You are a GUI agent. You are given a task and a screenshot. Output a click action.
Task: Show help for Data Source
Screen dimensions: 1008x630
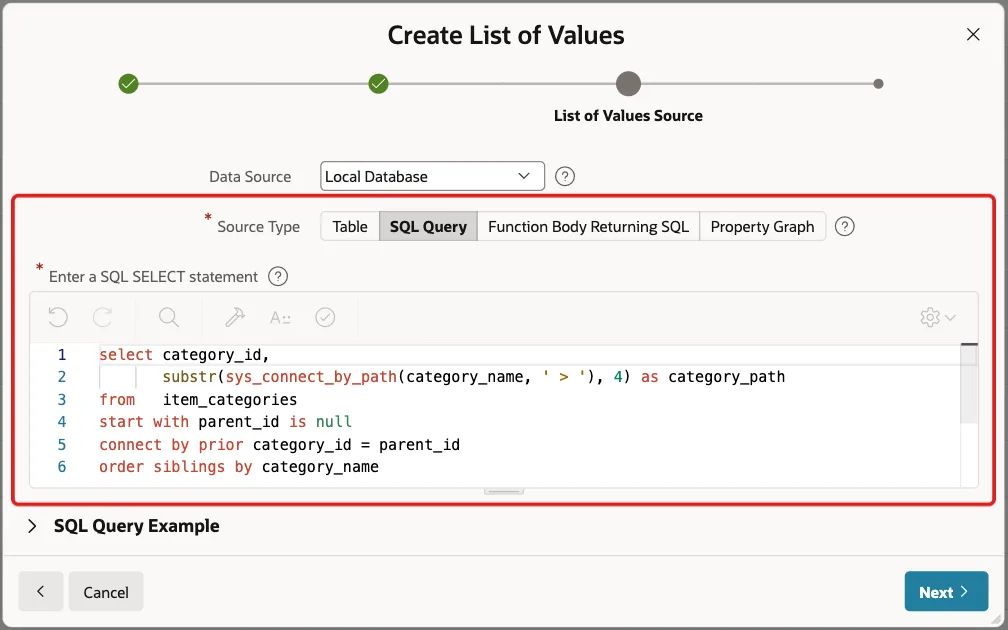point(564,176)
